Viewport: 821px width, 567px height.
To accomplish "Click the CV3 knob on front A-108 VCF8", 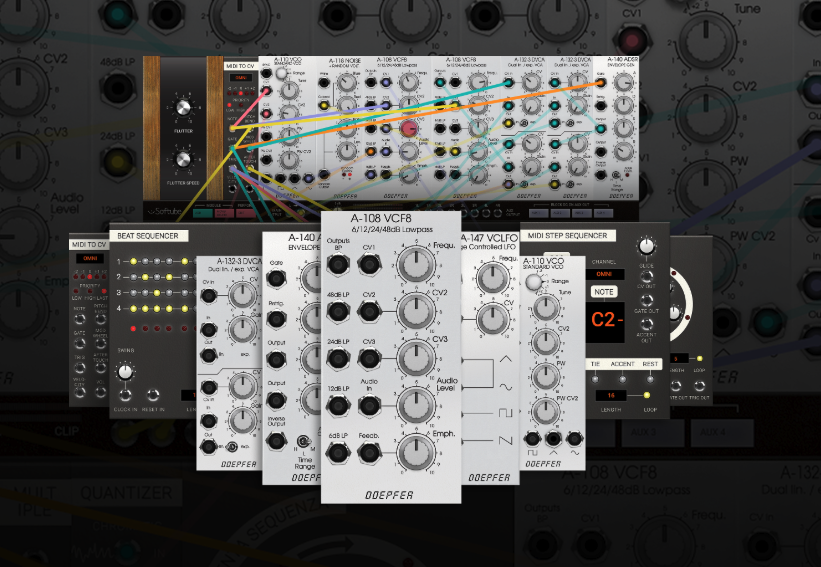I will 416,358.
